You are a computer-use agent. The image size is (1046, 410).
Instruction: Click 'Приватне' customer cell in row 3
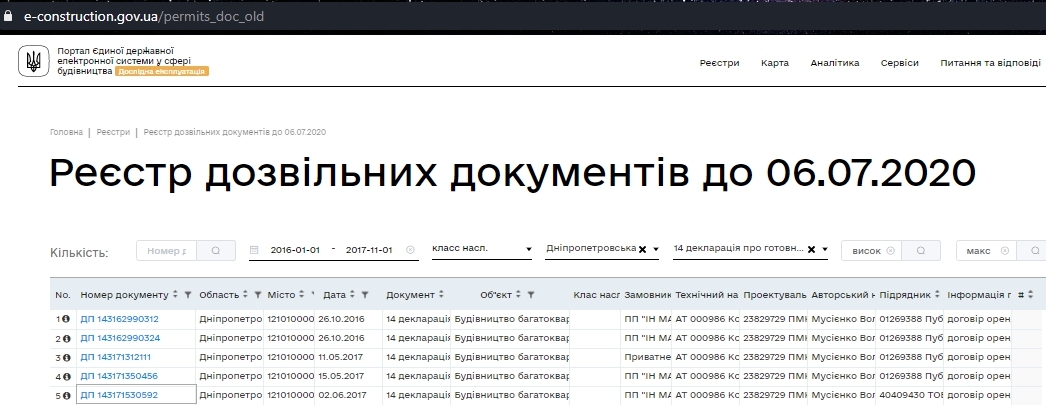coord(648,357)
